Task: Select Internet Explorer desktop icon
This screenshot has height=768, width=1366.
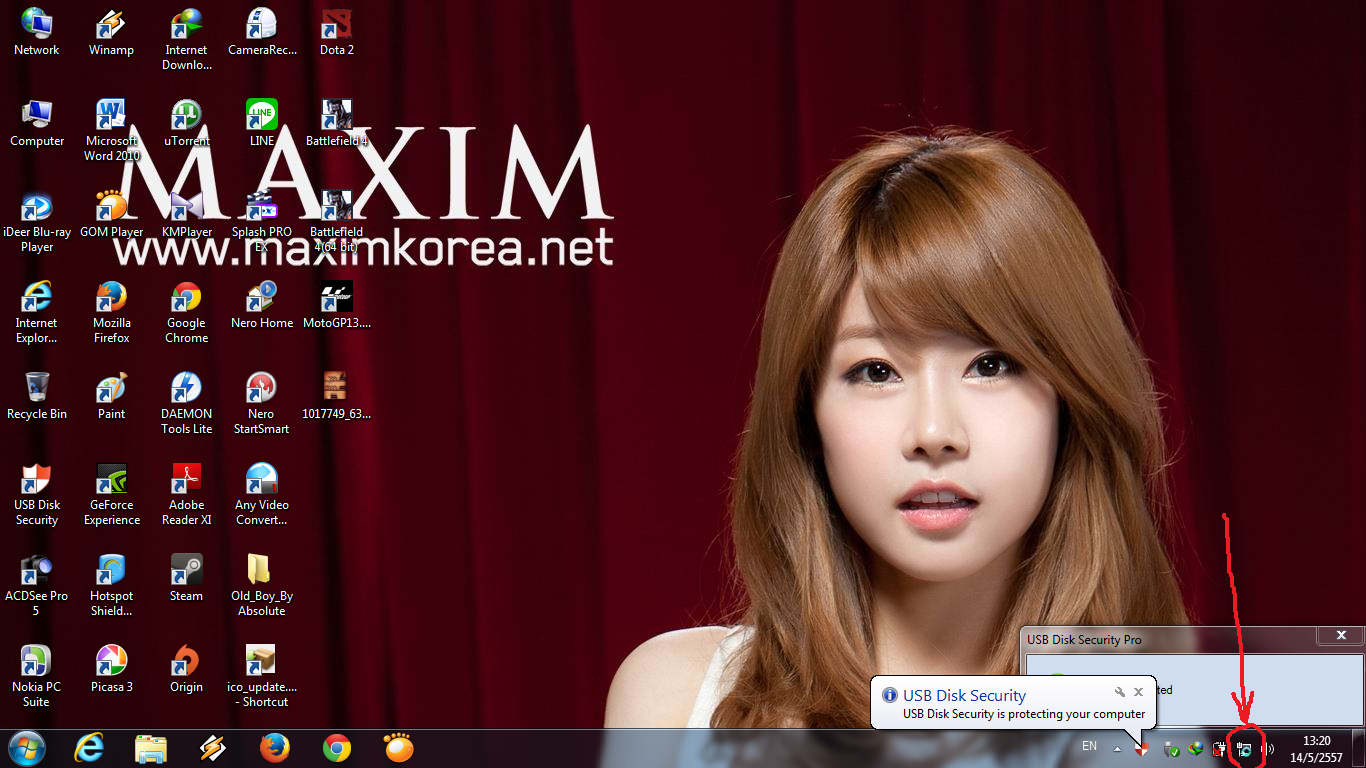Action: [37, 312]
